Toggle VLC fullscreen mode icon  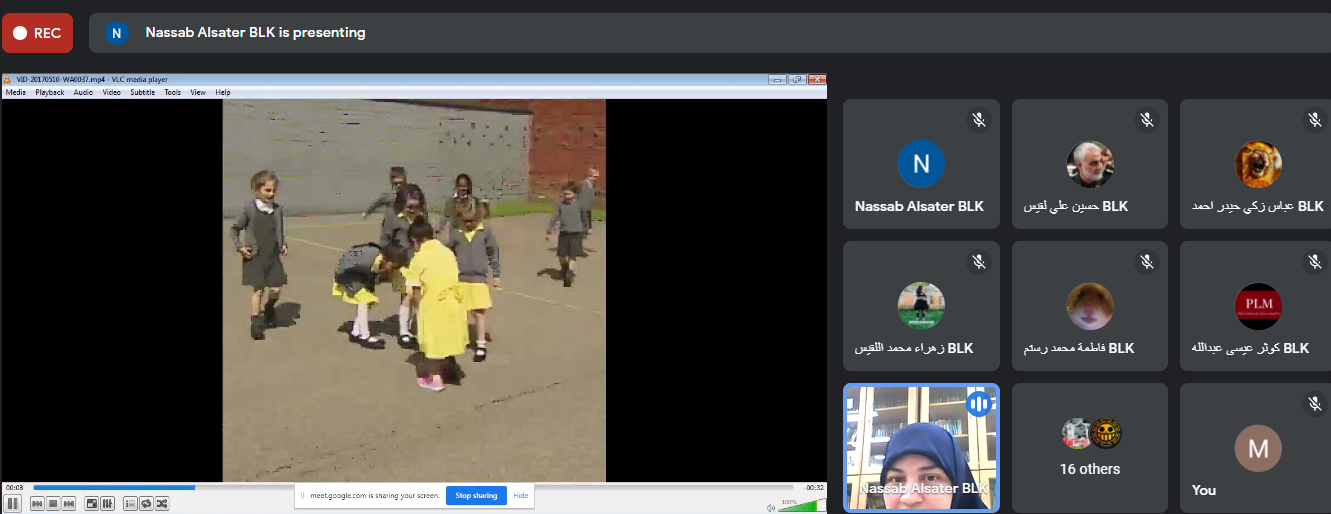pyautogui.click(x=92, y=503)
